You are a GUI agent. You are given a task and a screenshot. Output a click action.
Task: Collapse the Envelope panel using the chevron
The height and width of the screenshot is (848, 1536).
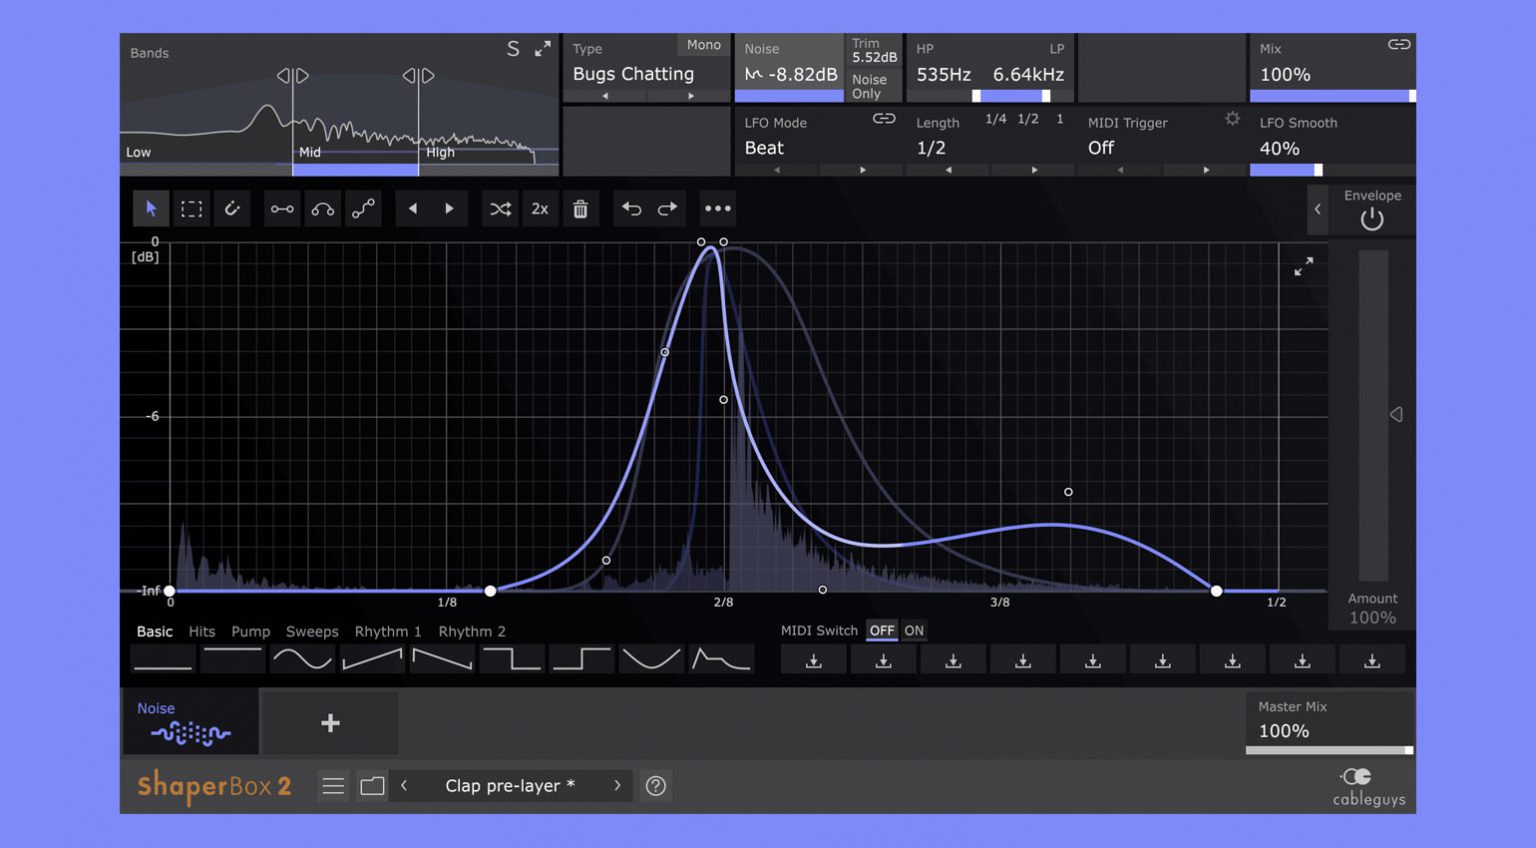click(1318, 210)
